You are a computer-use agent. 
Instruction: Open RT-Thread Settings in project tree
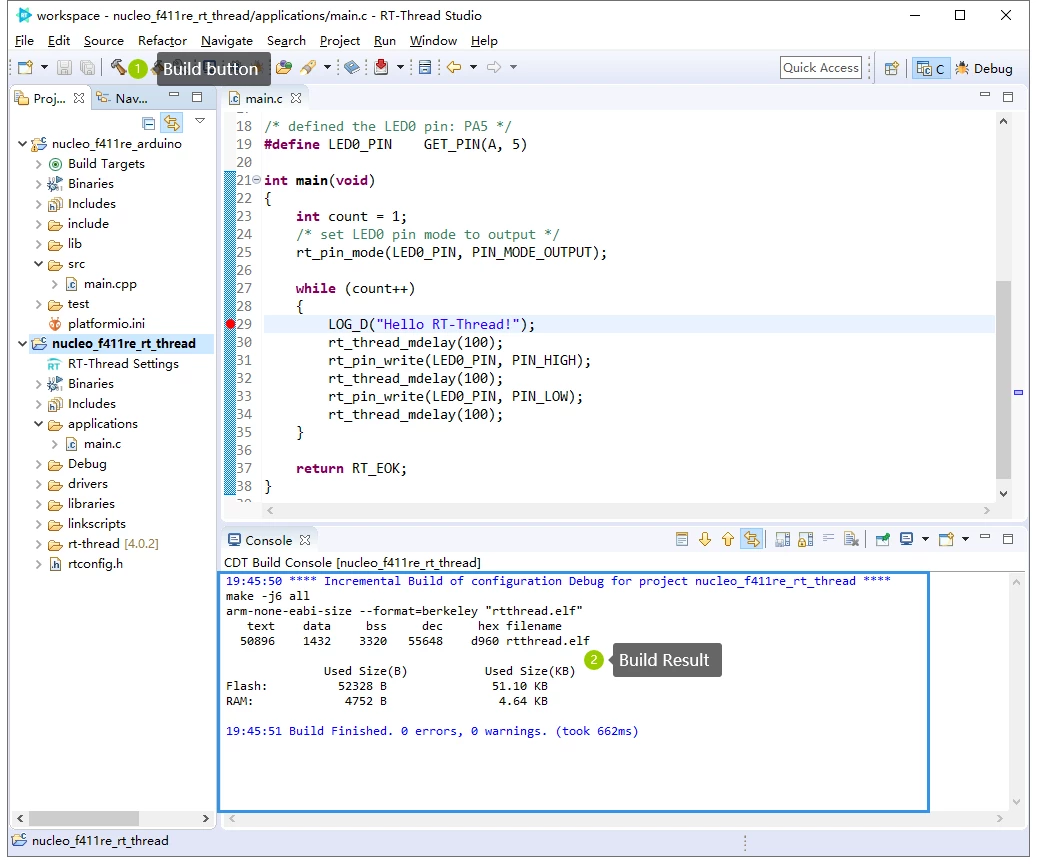[x=122, y=364]
